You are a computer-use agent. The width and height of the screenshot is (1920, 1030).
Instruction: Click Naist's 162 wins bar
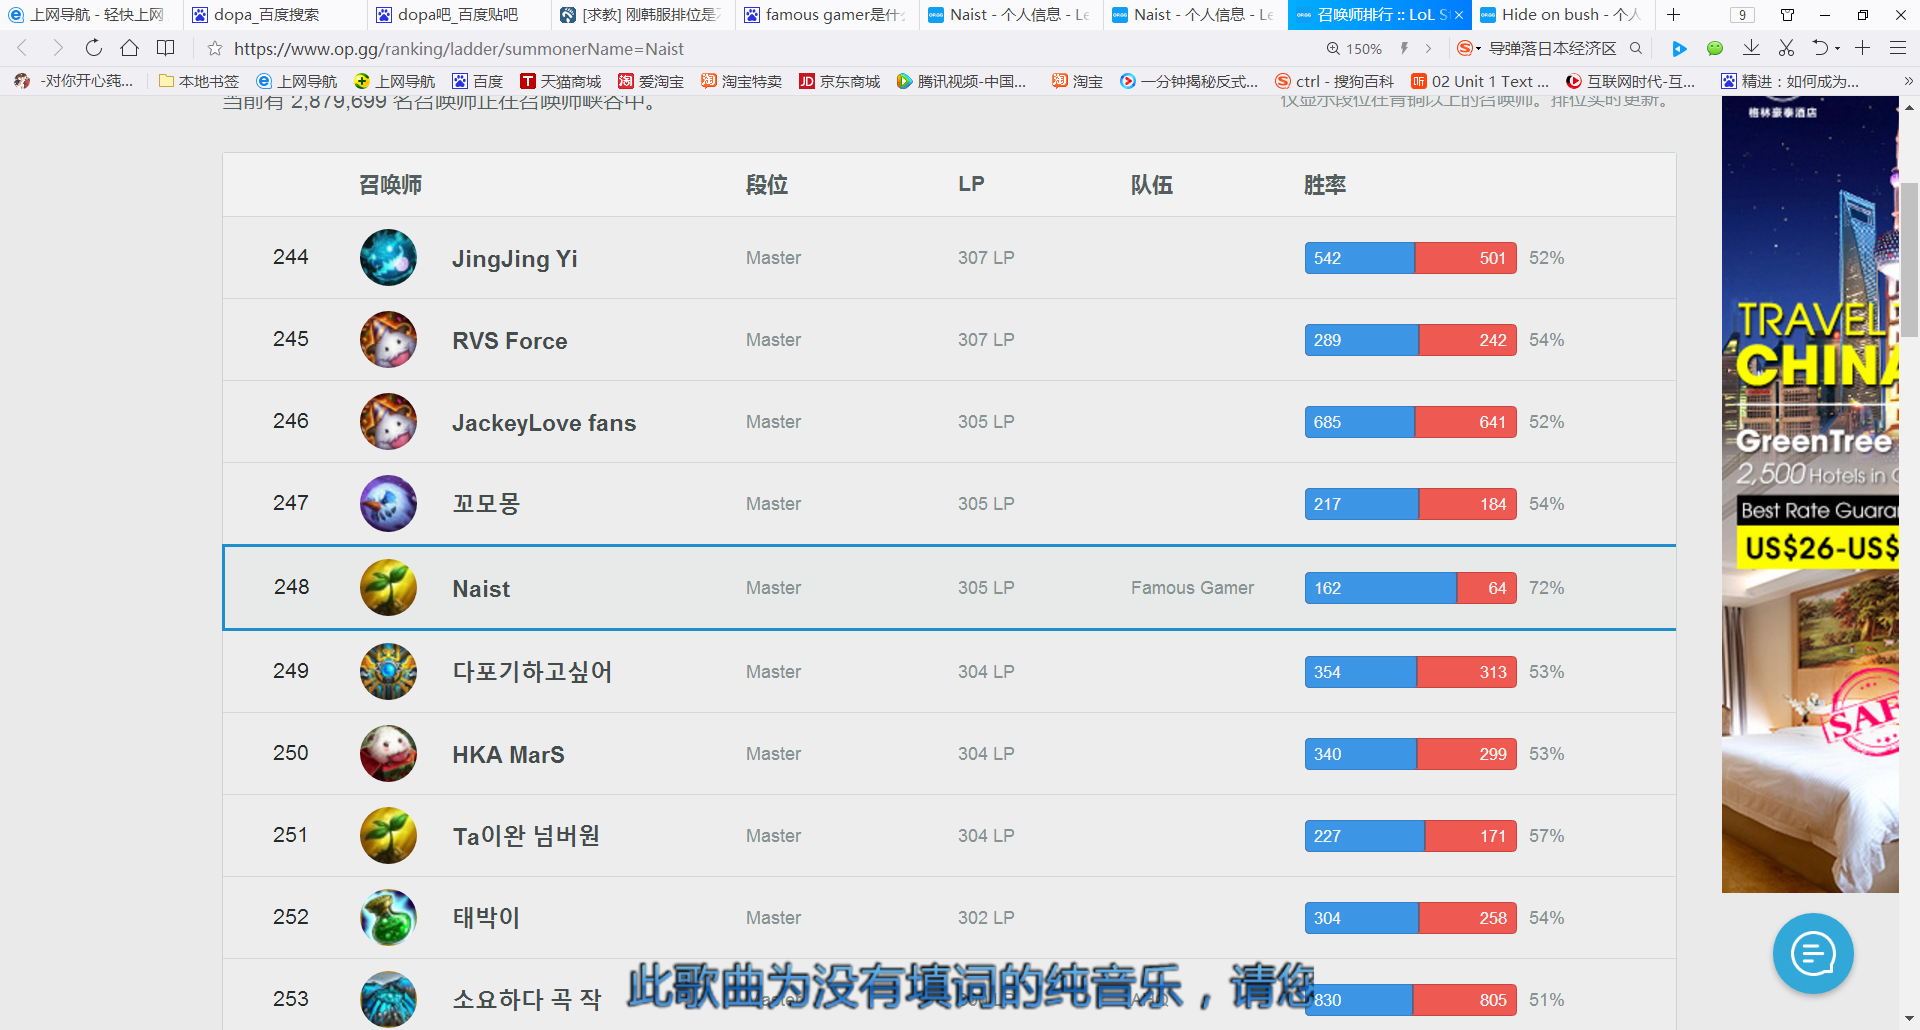pyautogui.click(x=1381, y=588)
